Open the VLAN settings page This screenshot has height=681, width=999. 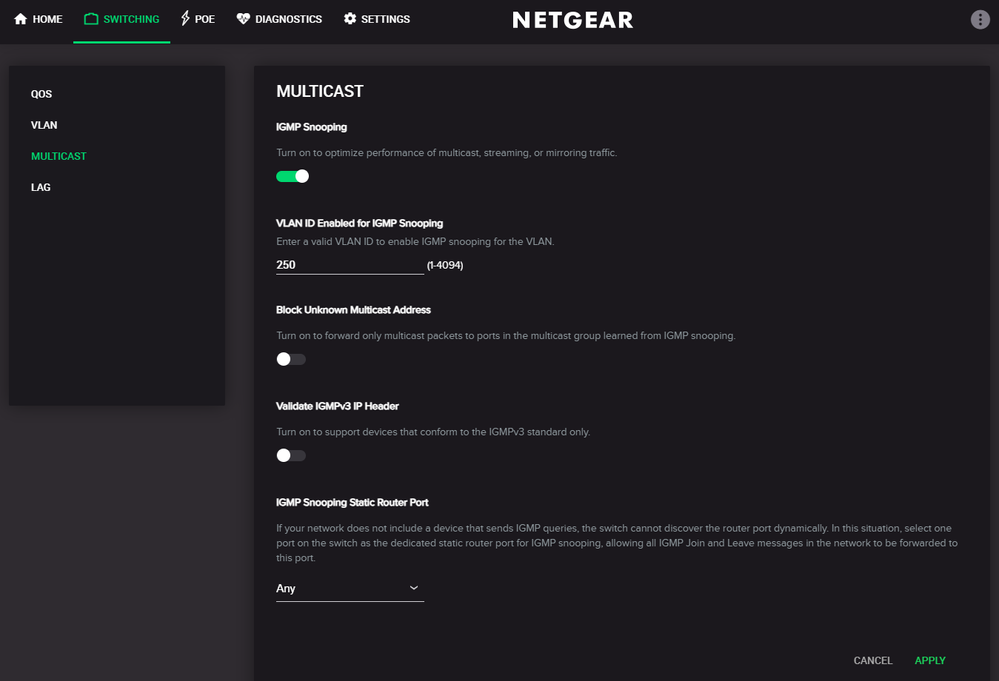[44, 125]
